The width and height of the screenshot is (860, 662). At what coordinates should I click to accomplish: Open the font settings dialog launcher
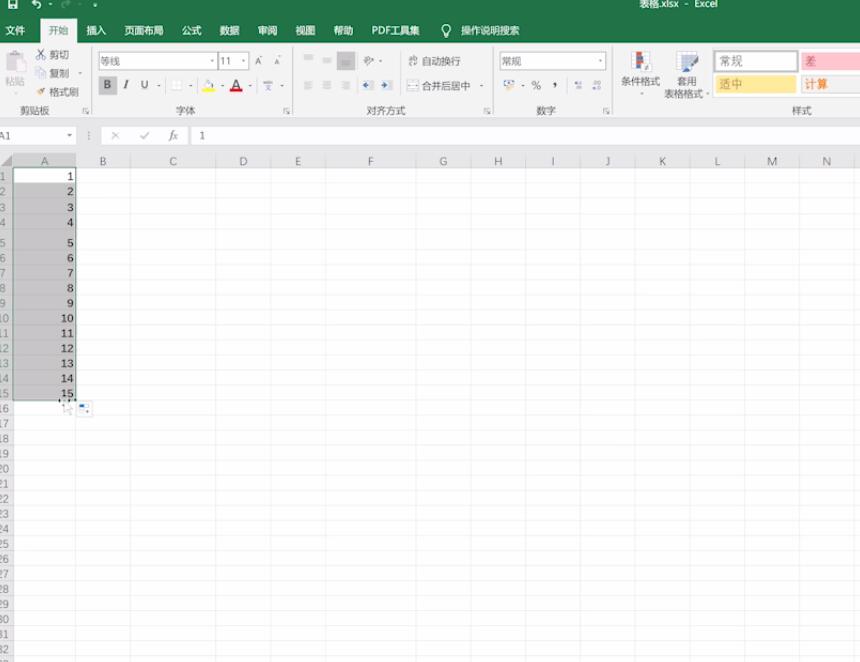tap(286, 111)
